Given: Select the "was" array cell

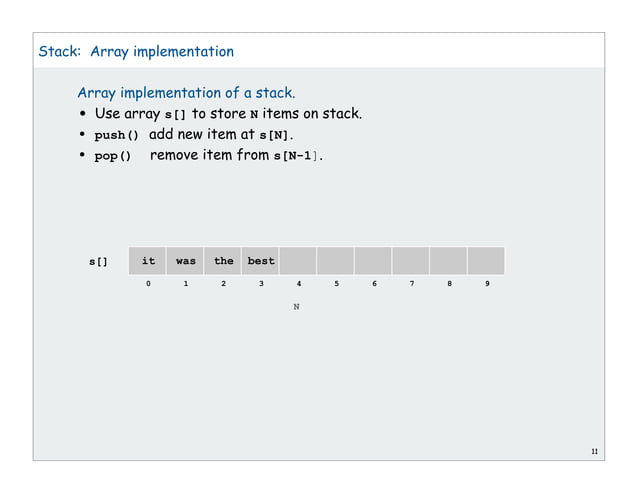Looking at the screenshot, I should tap(185, 261).
